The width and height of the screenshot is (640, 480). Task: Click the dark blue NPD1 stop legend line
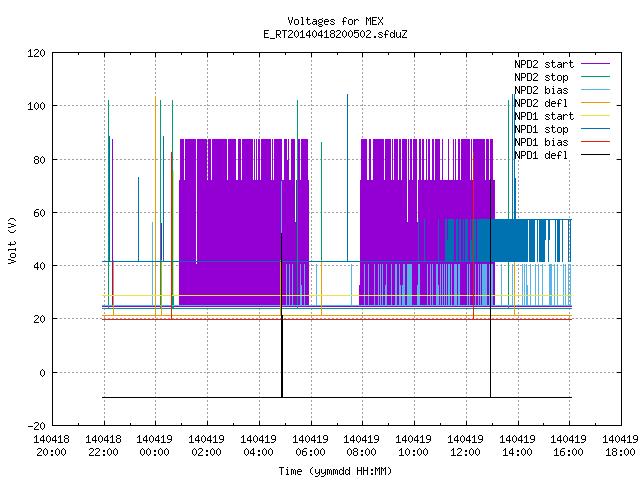596,129
